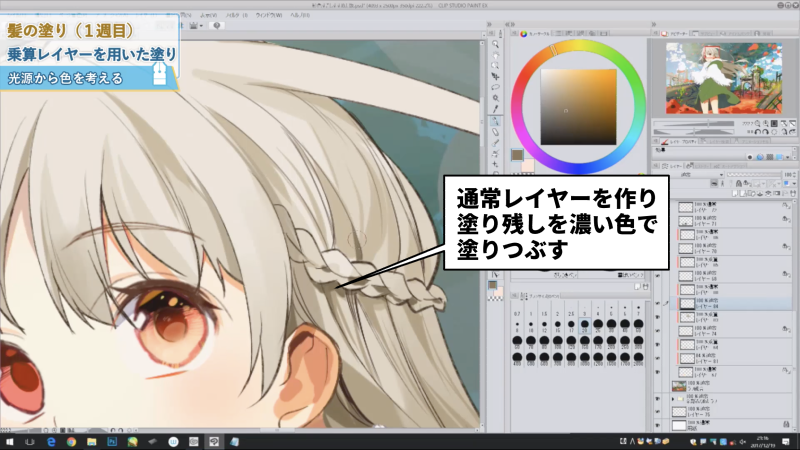Viewport: 800px width, 450px height.
Task: Hide the layer folder row
Action: [x=658, y=398]
